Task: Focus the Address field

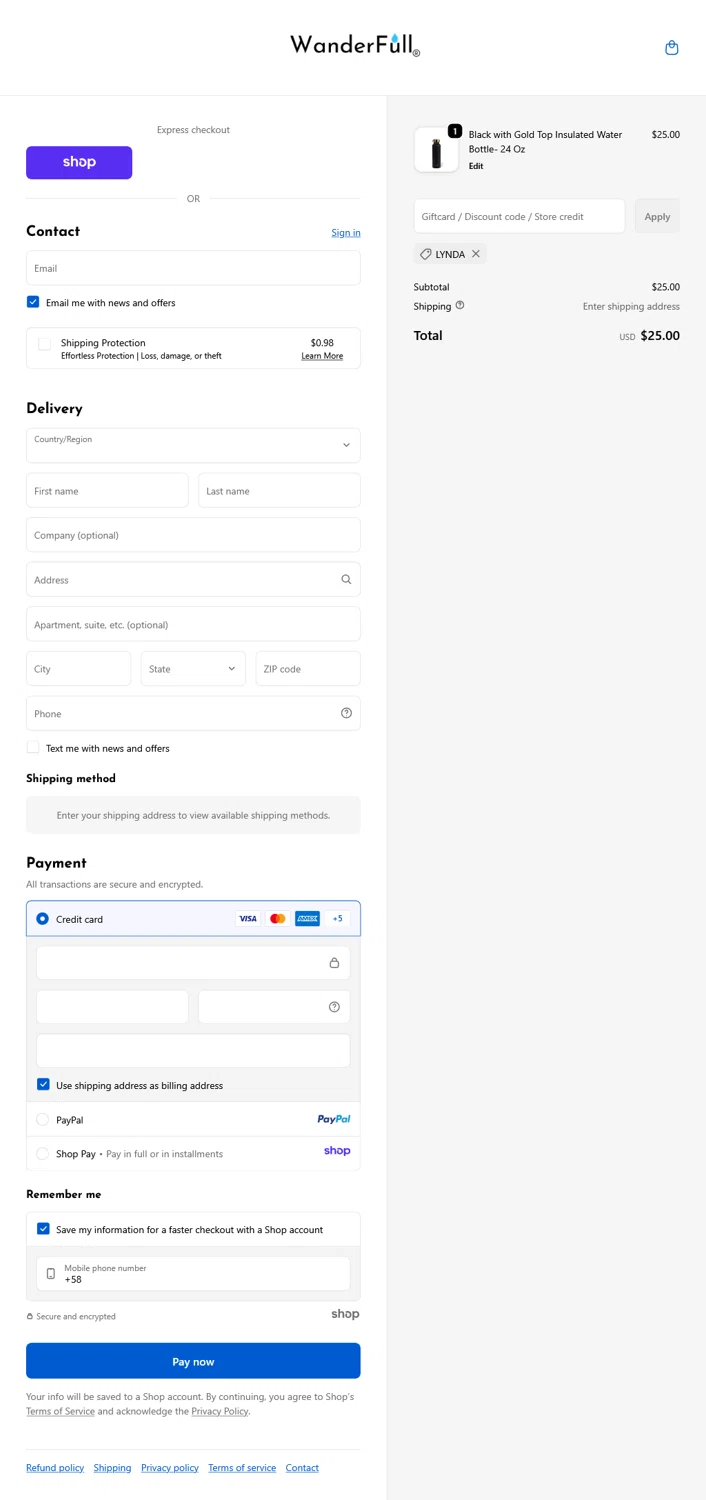Action: pyautogui.click(x=193, y=580)
